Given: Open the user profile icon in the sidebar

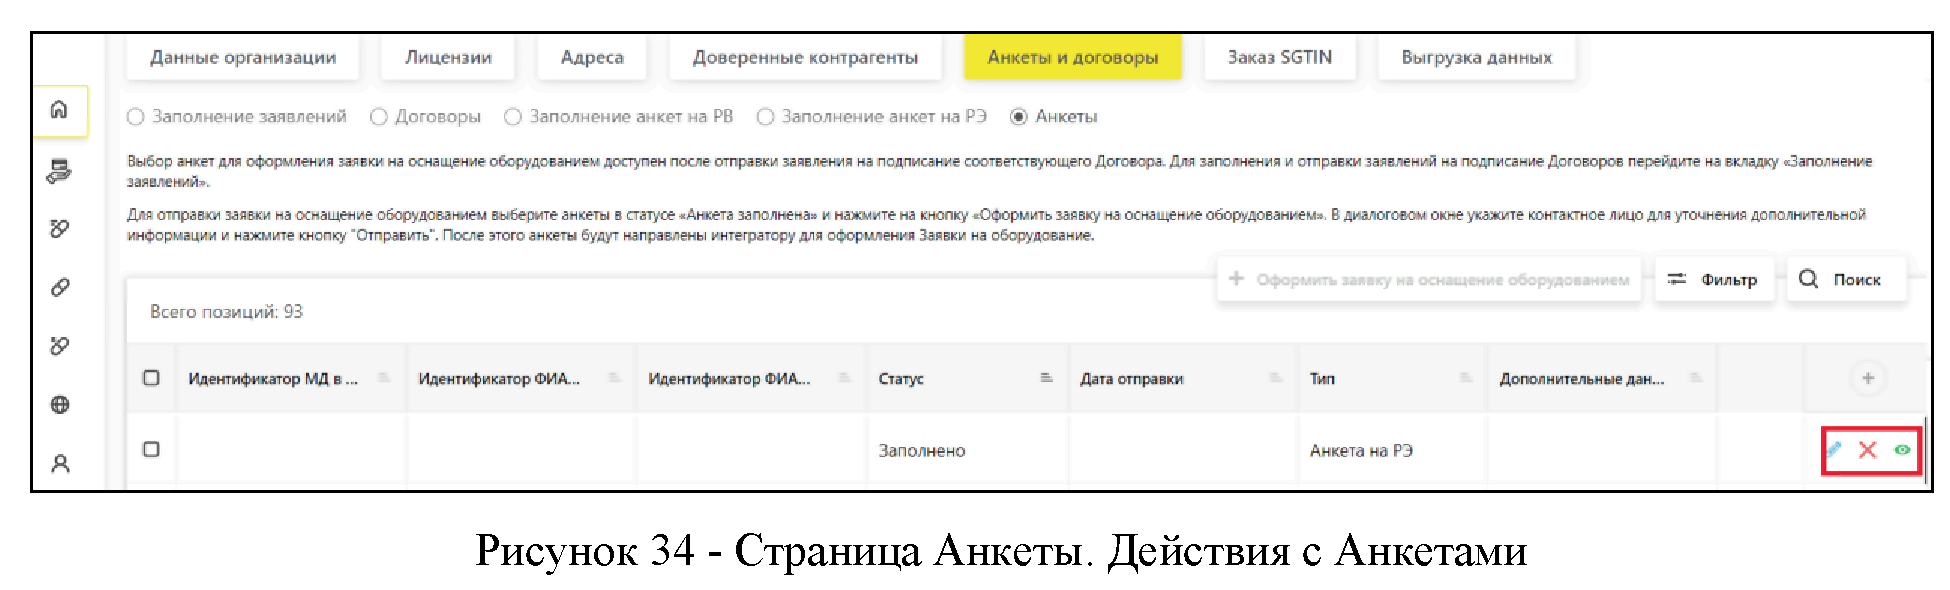Looking at the screenshot, I should (x=60, y=463).
